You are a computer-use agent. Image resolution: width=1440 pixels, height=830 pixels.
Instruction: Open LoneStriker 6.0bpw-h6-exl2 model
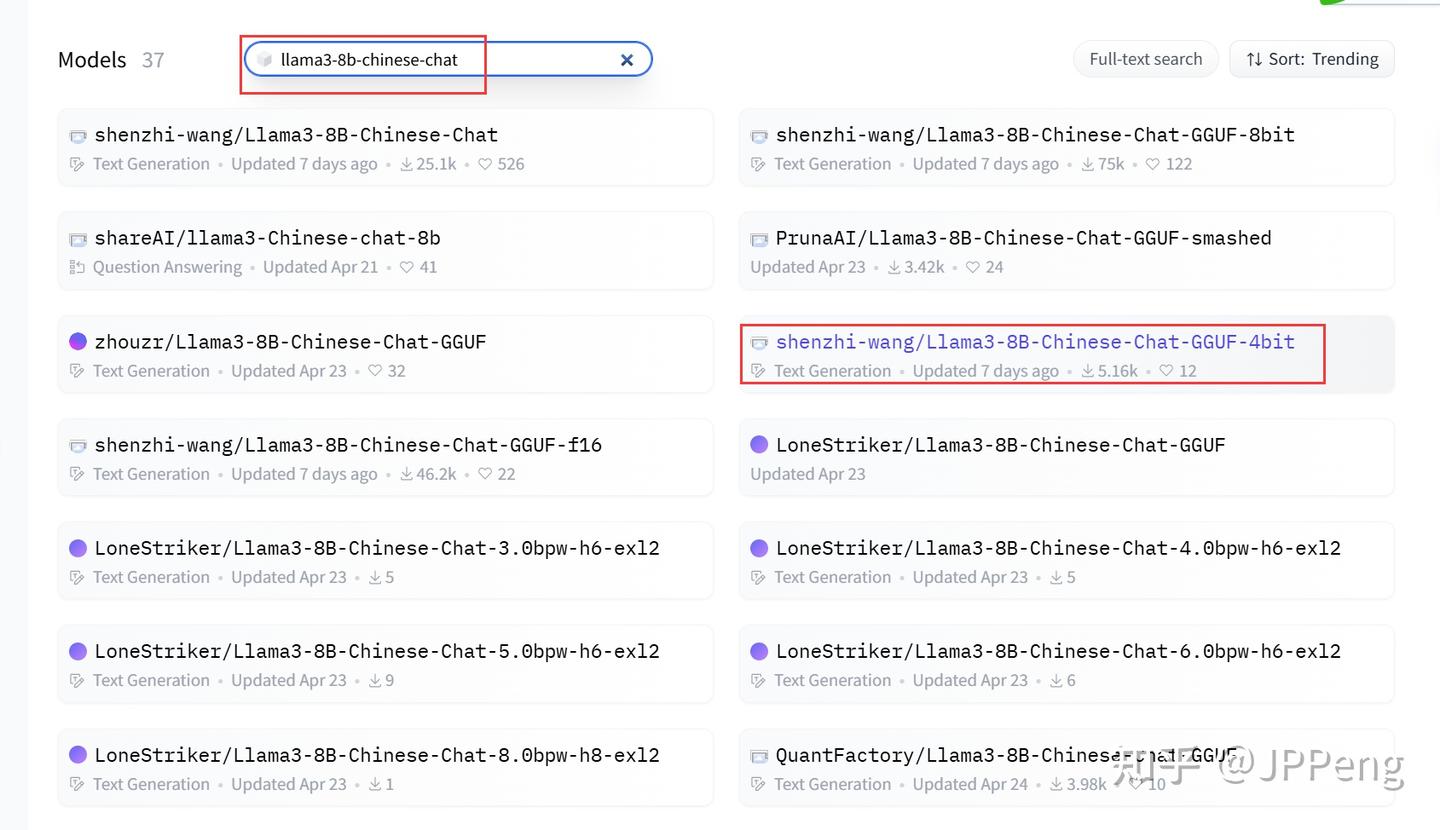click(x=1066, y=663)
